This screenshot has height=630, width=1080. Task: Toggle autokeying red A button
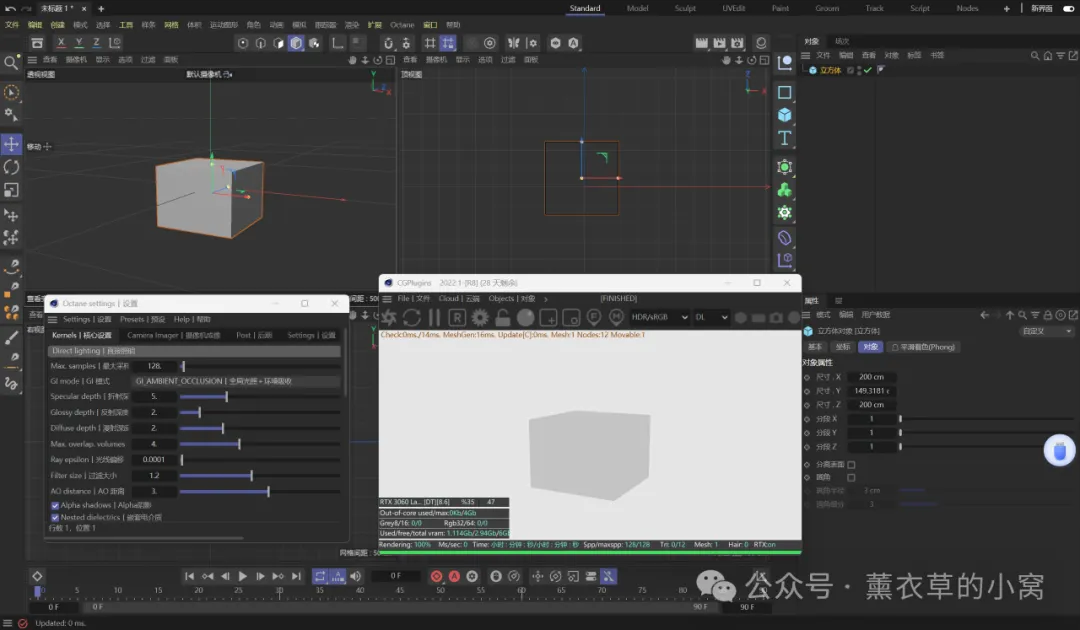455,576
